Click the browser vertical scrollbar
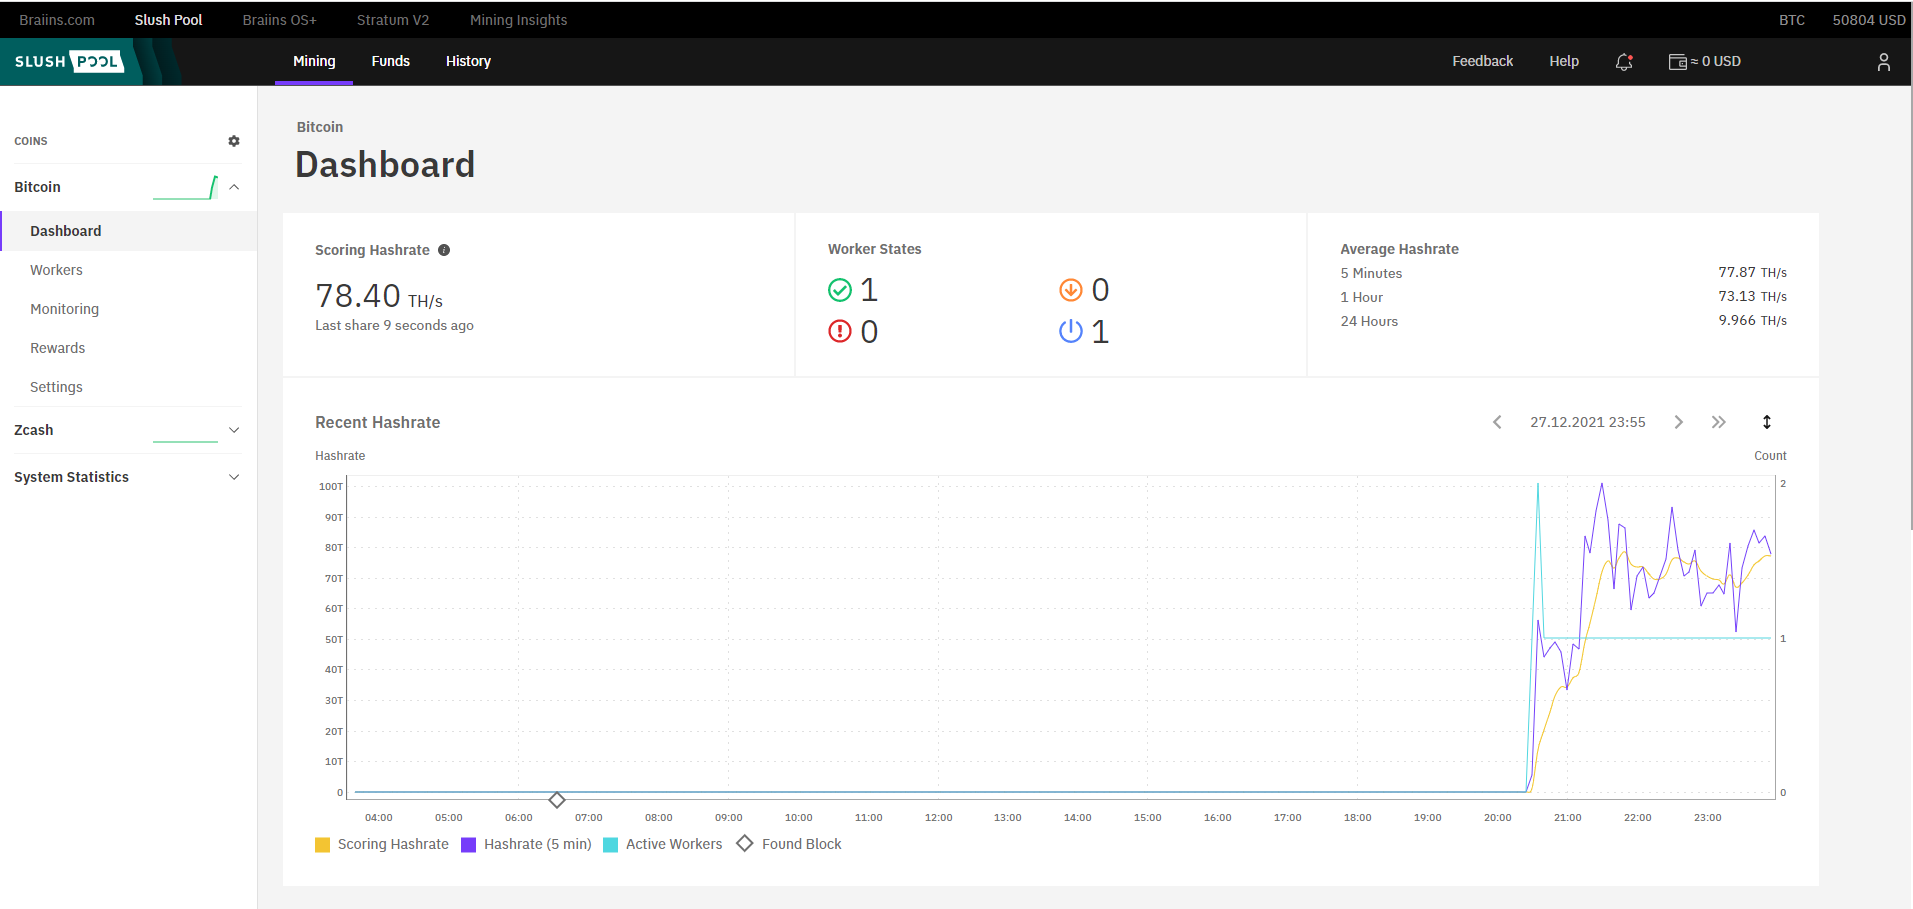Screen dimensions: 1913x909 pos(1911,265)
